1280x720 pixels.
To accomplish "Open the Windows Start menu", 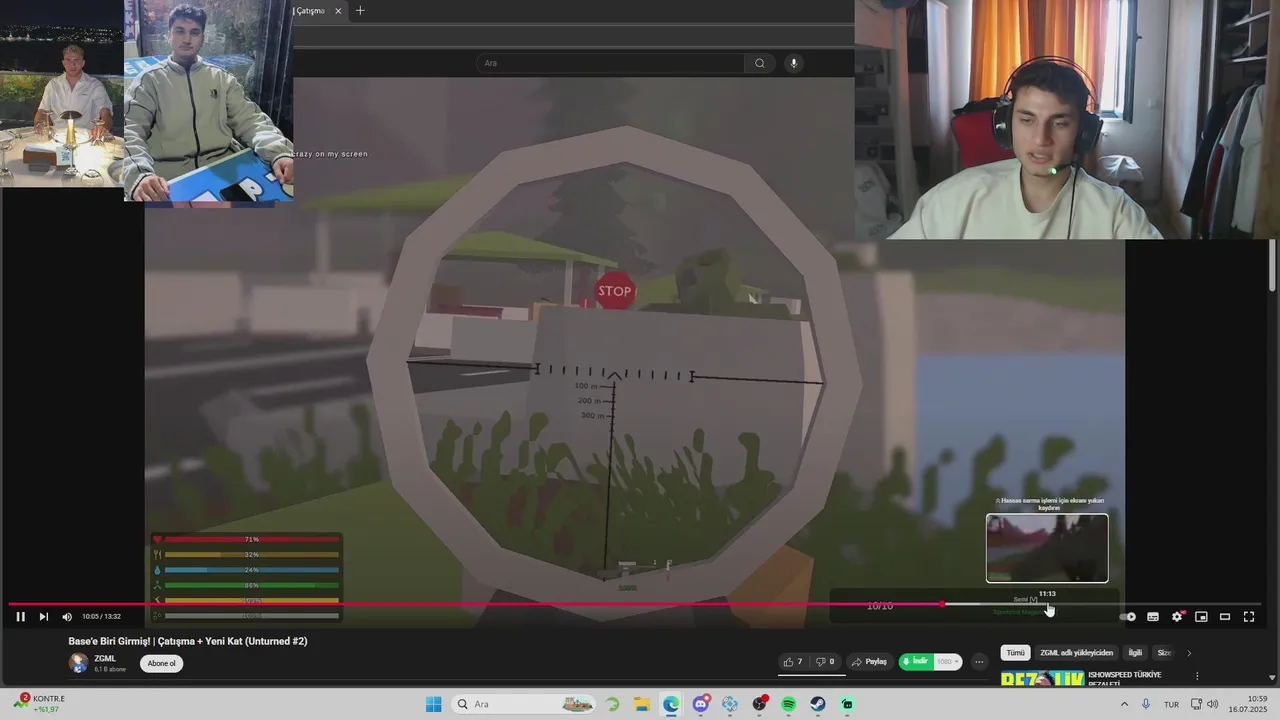I will [x=433, y=704].
